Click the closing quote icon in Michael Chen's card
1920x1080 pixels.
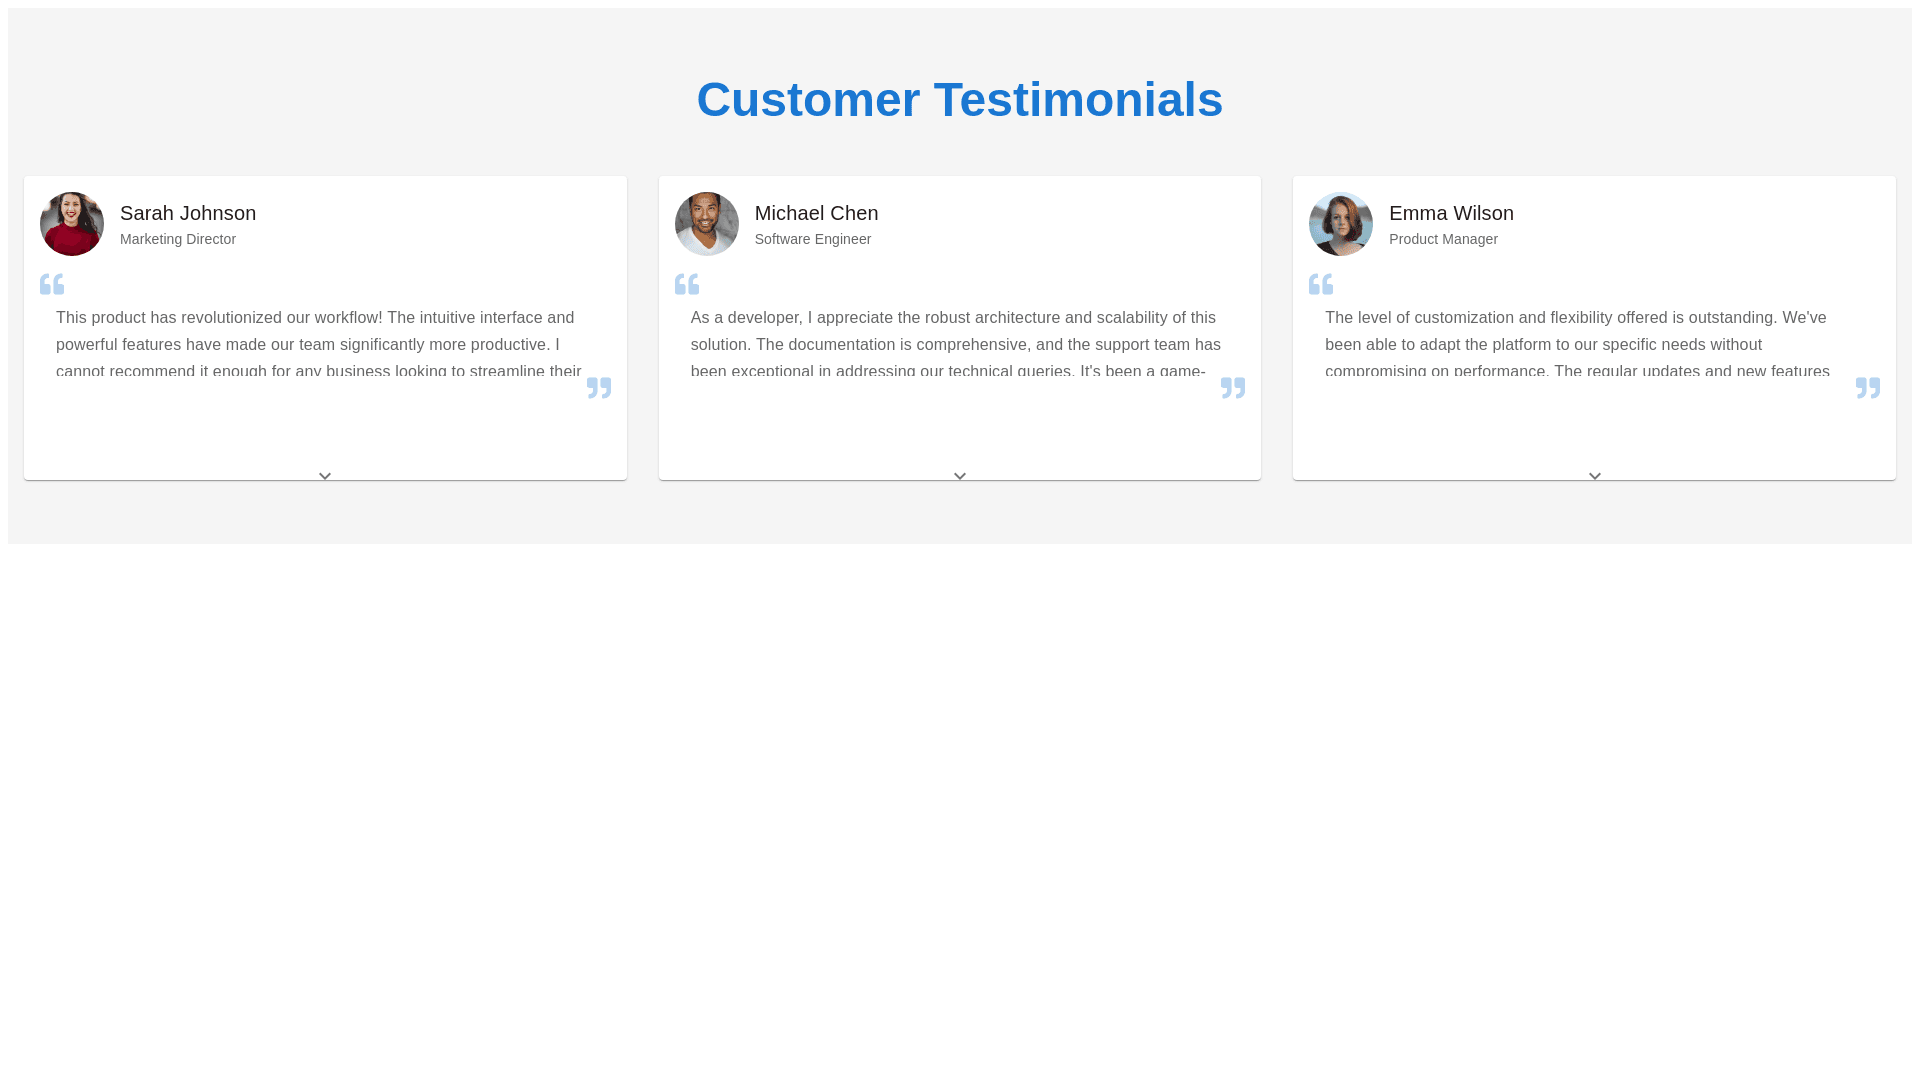pyautogui.click(x=1233, y=388)
